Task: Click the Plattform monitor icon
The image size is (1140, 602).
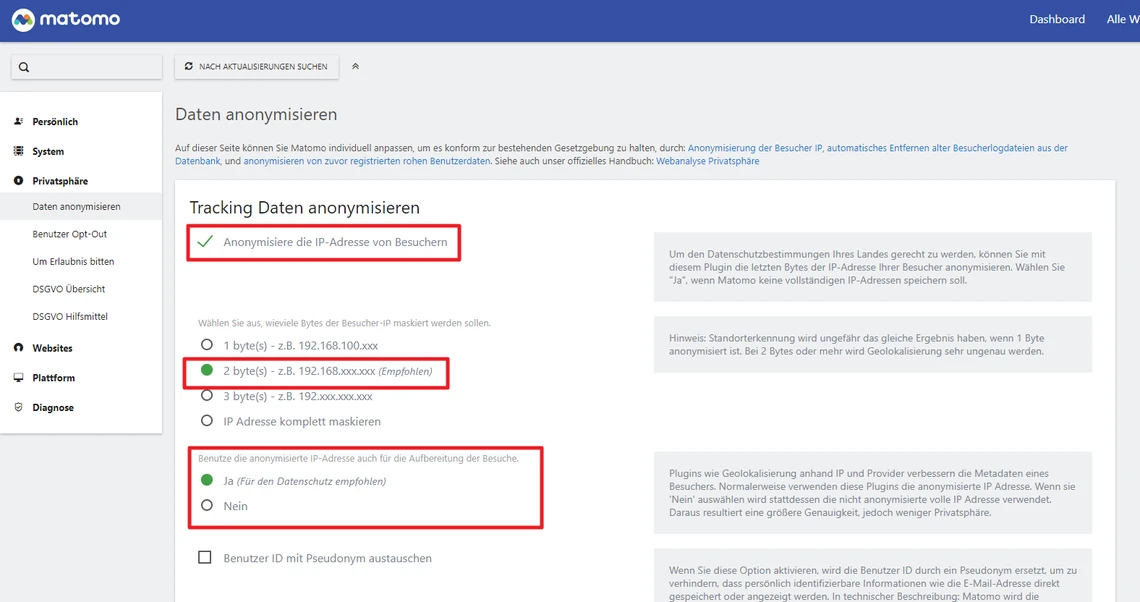Action: pyautogui.click(x=18, y=378)
